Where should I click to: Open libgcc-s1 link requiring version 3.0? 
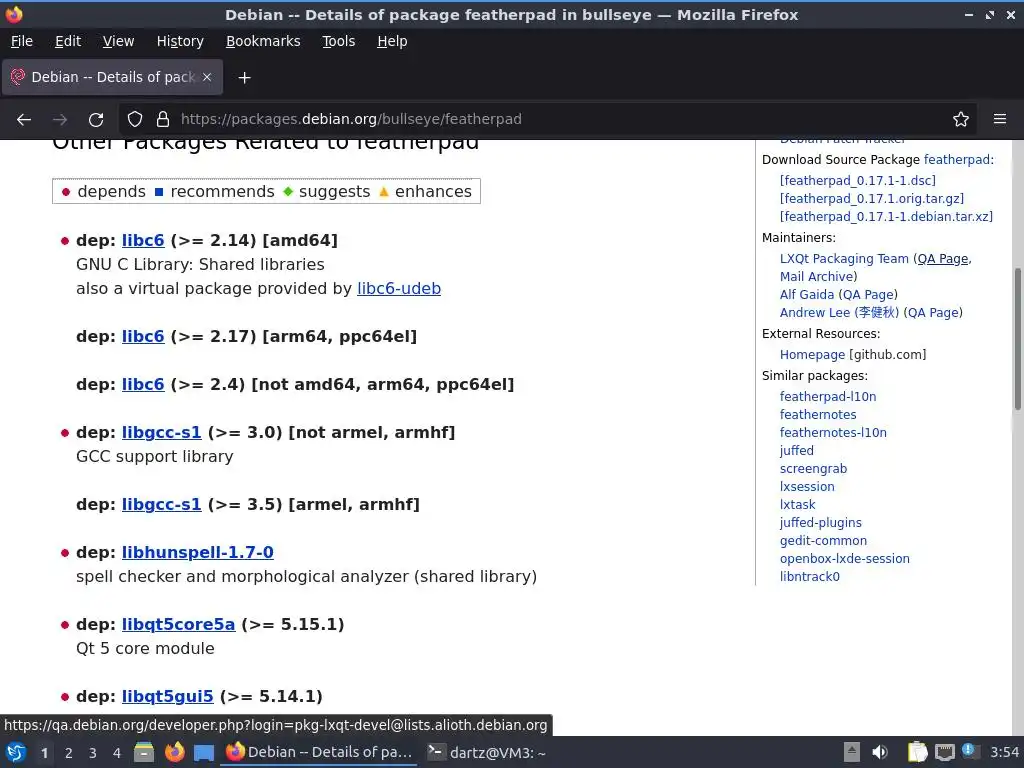[x=161, y=432]
